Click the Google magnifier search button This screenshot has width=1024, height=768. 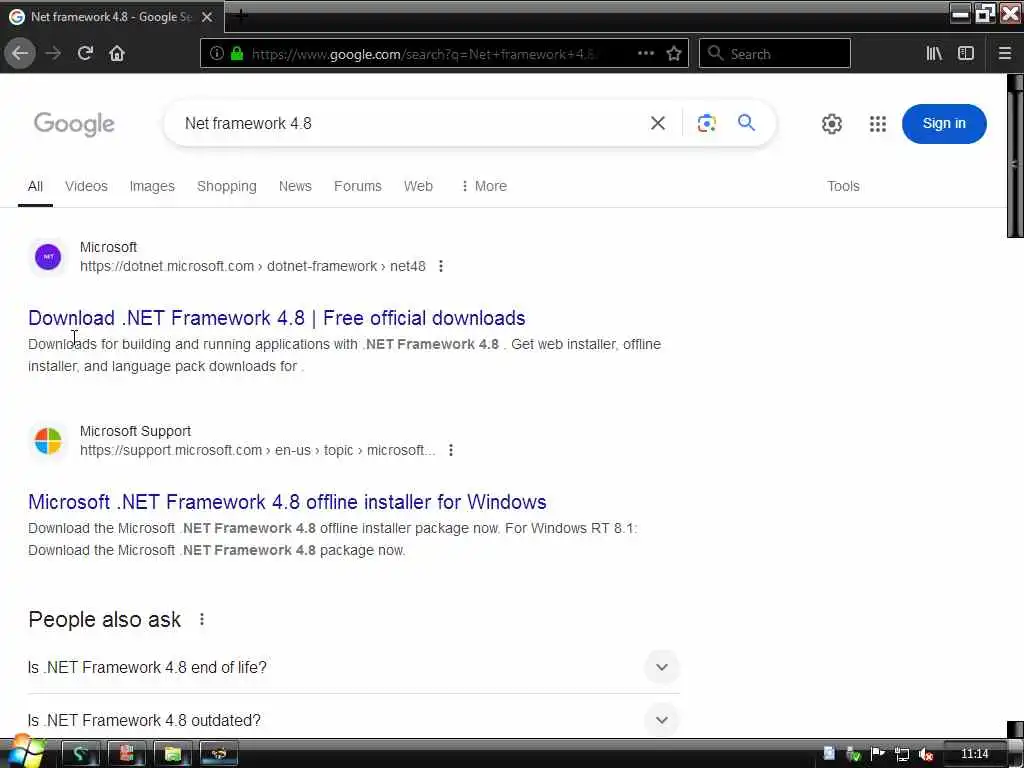pyautogui.click(x=746, y=122)
